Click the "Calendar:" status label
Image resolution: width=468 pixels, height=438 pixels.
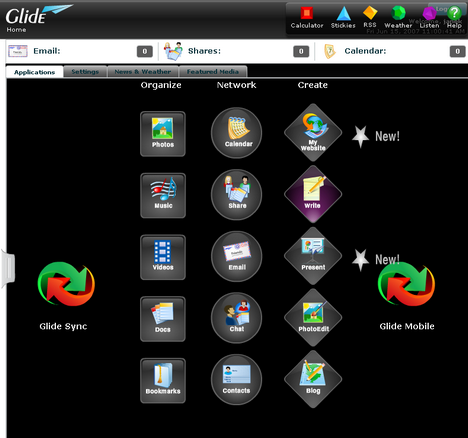pos(365,51)
